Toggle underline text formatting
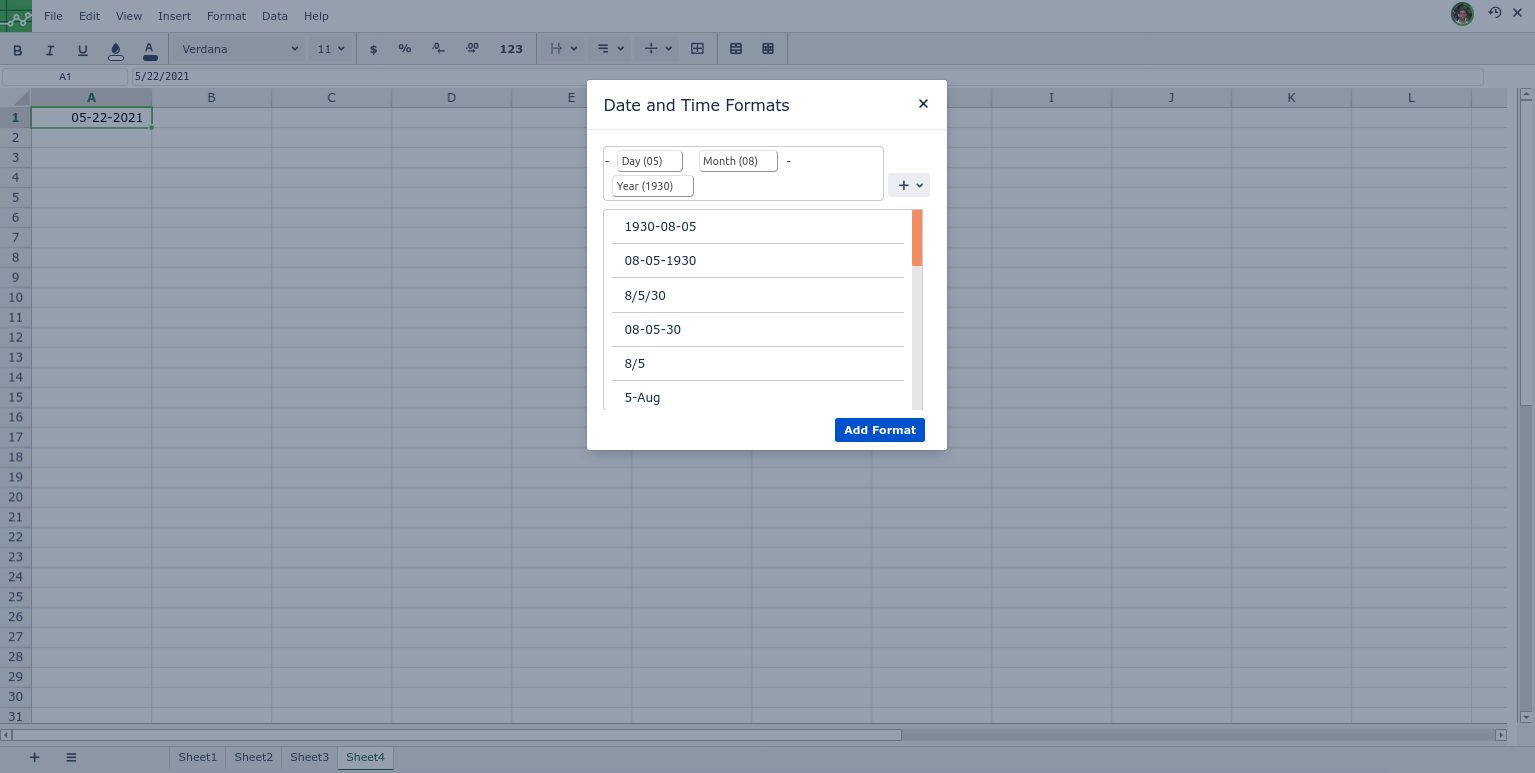The image size is (1535, 773). click(82, 49)
